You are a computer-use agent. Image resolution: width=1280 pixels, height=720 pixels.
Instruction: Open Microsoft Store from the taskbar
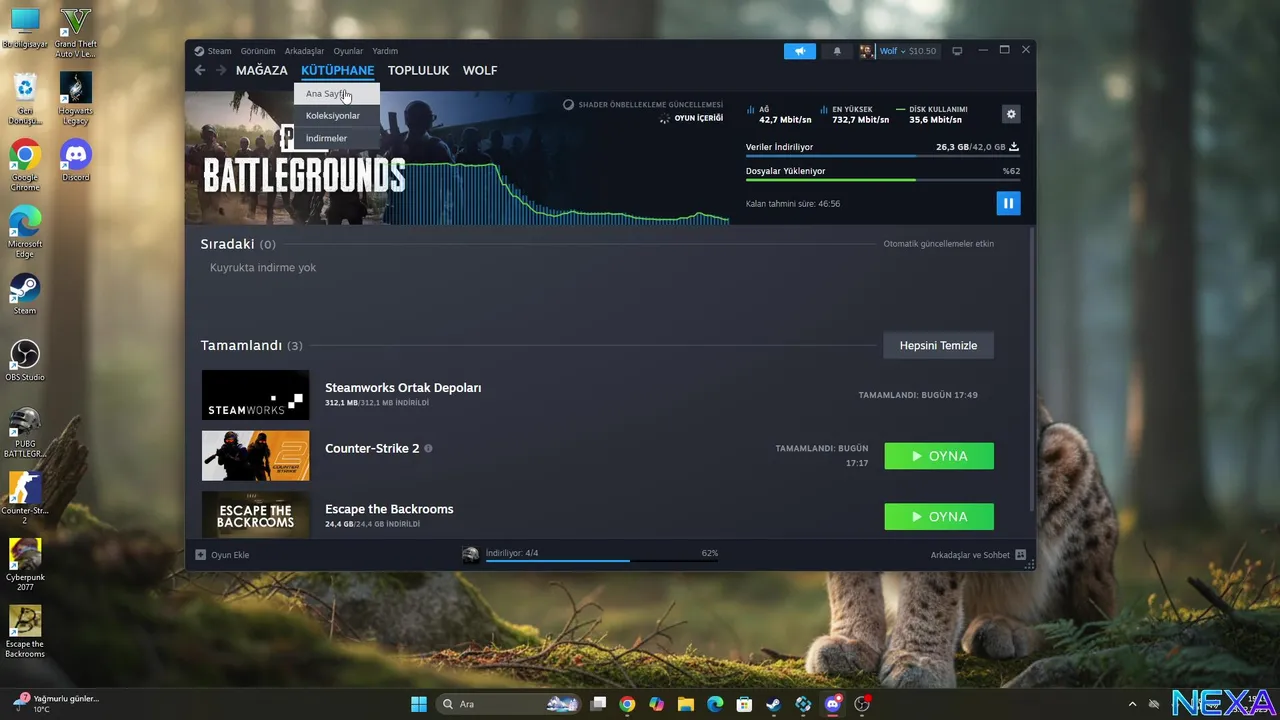tap(744, 704)
